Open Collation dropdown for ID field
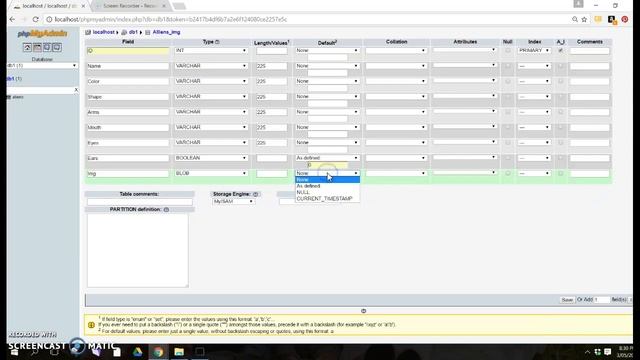 pos(396,51)
